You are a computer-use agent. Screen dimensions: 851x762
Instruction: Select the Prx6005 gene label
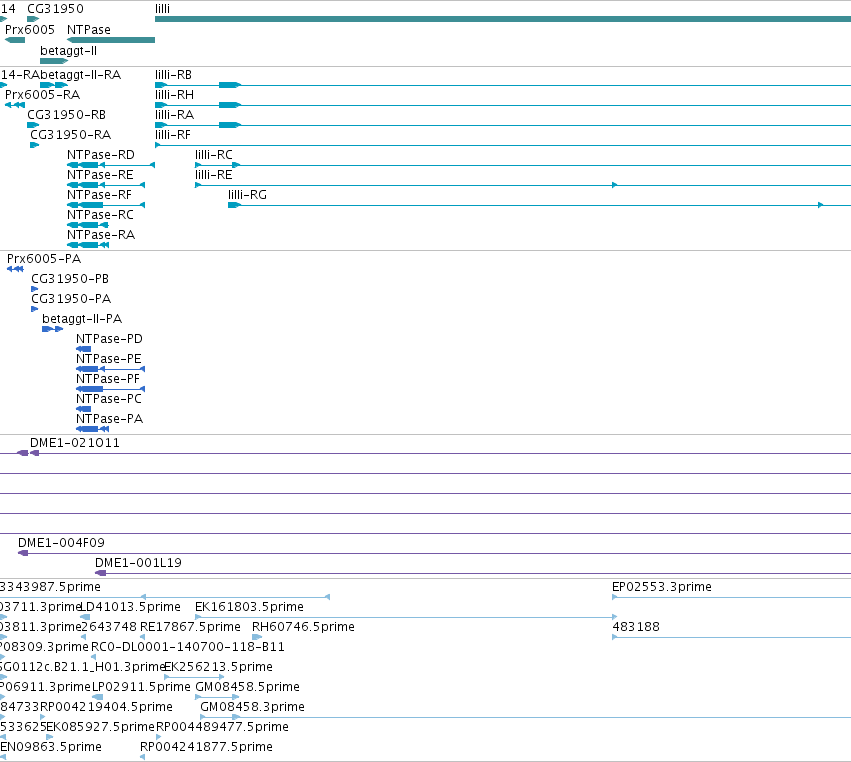pos(30,29)
